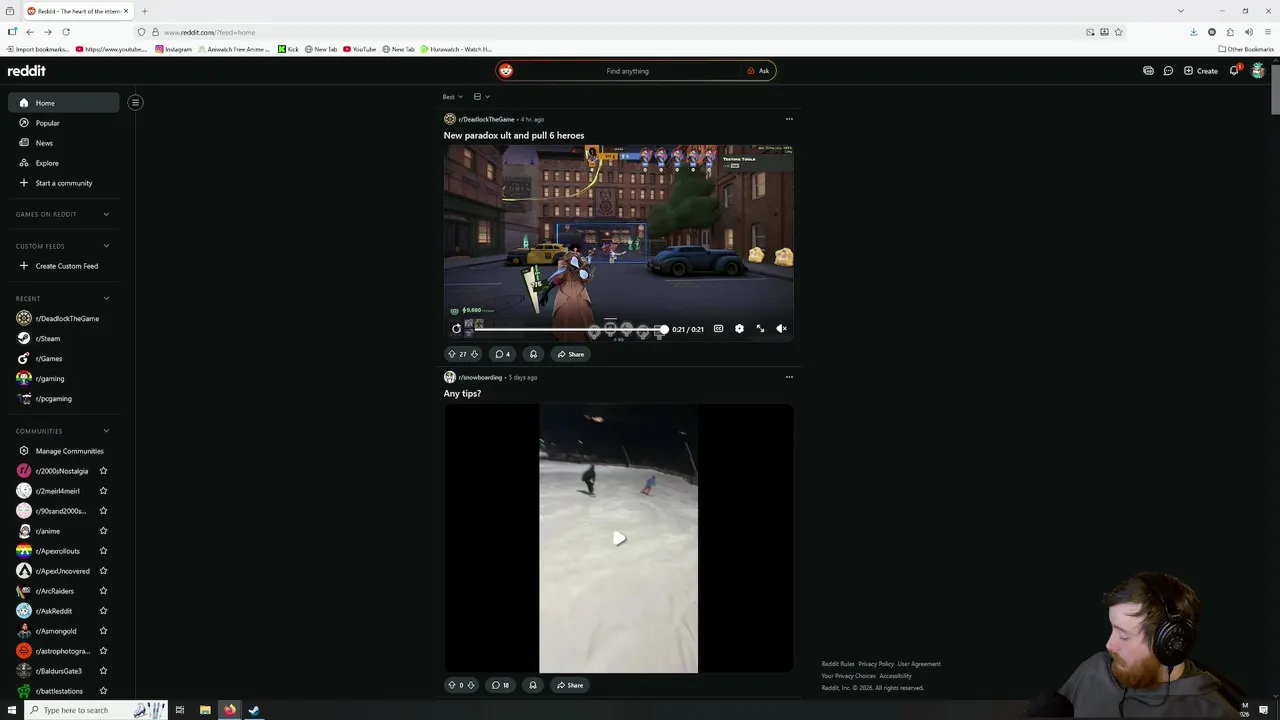The image size is (1280, 720).
Task: Play the snowboarding Any tips video
Action: point(619,538)
